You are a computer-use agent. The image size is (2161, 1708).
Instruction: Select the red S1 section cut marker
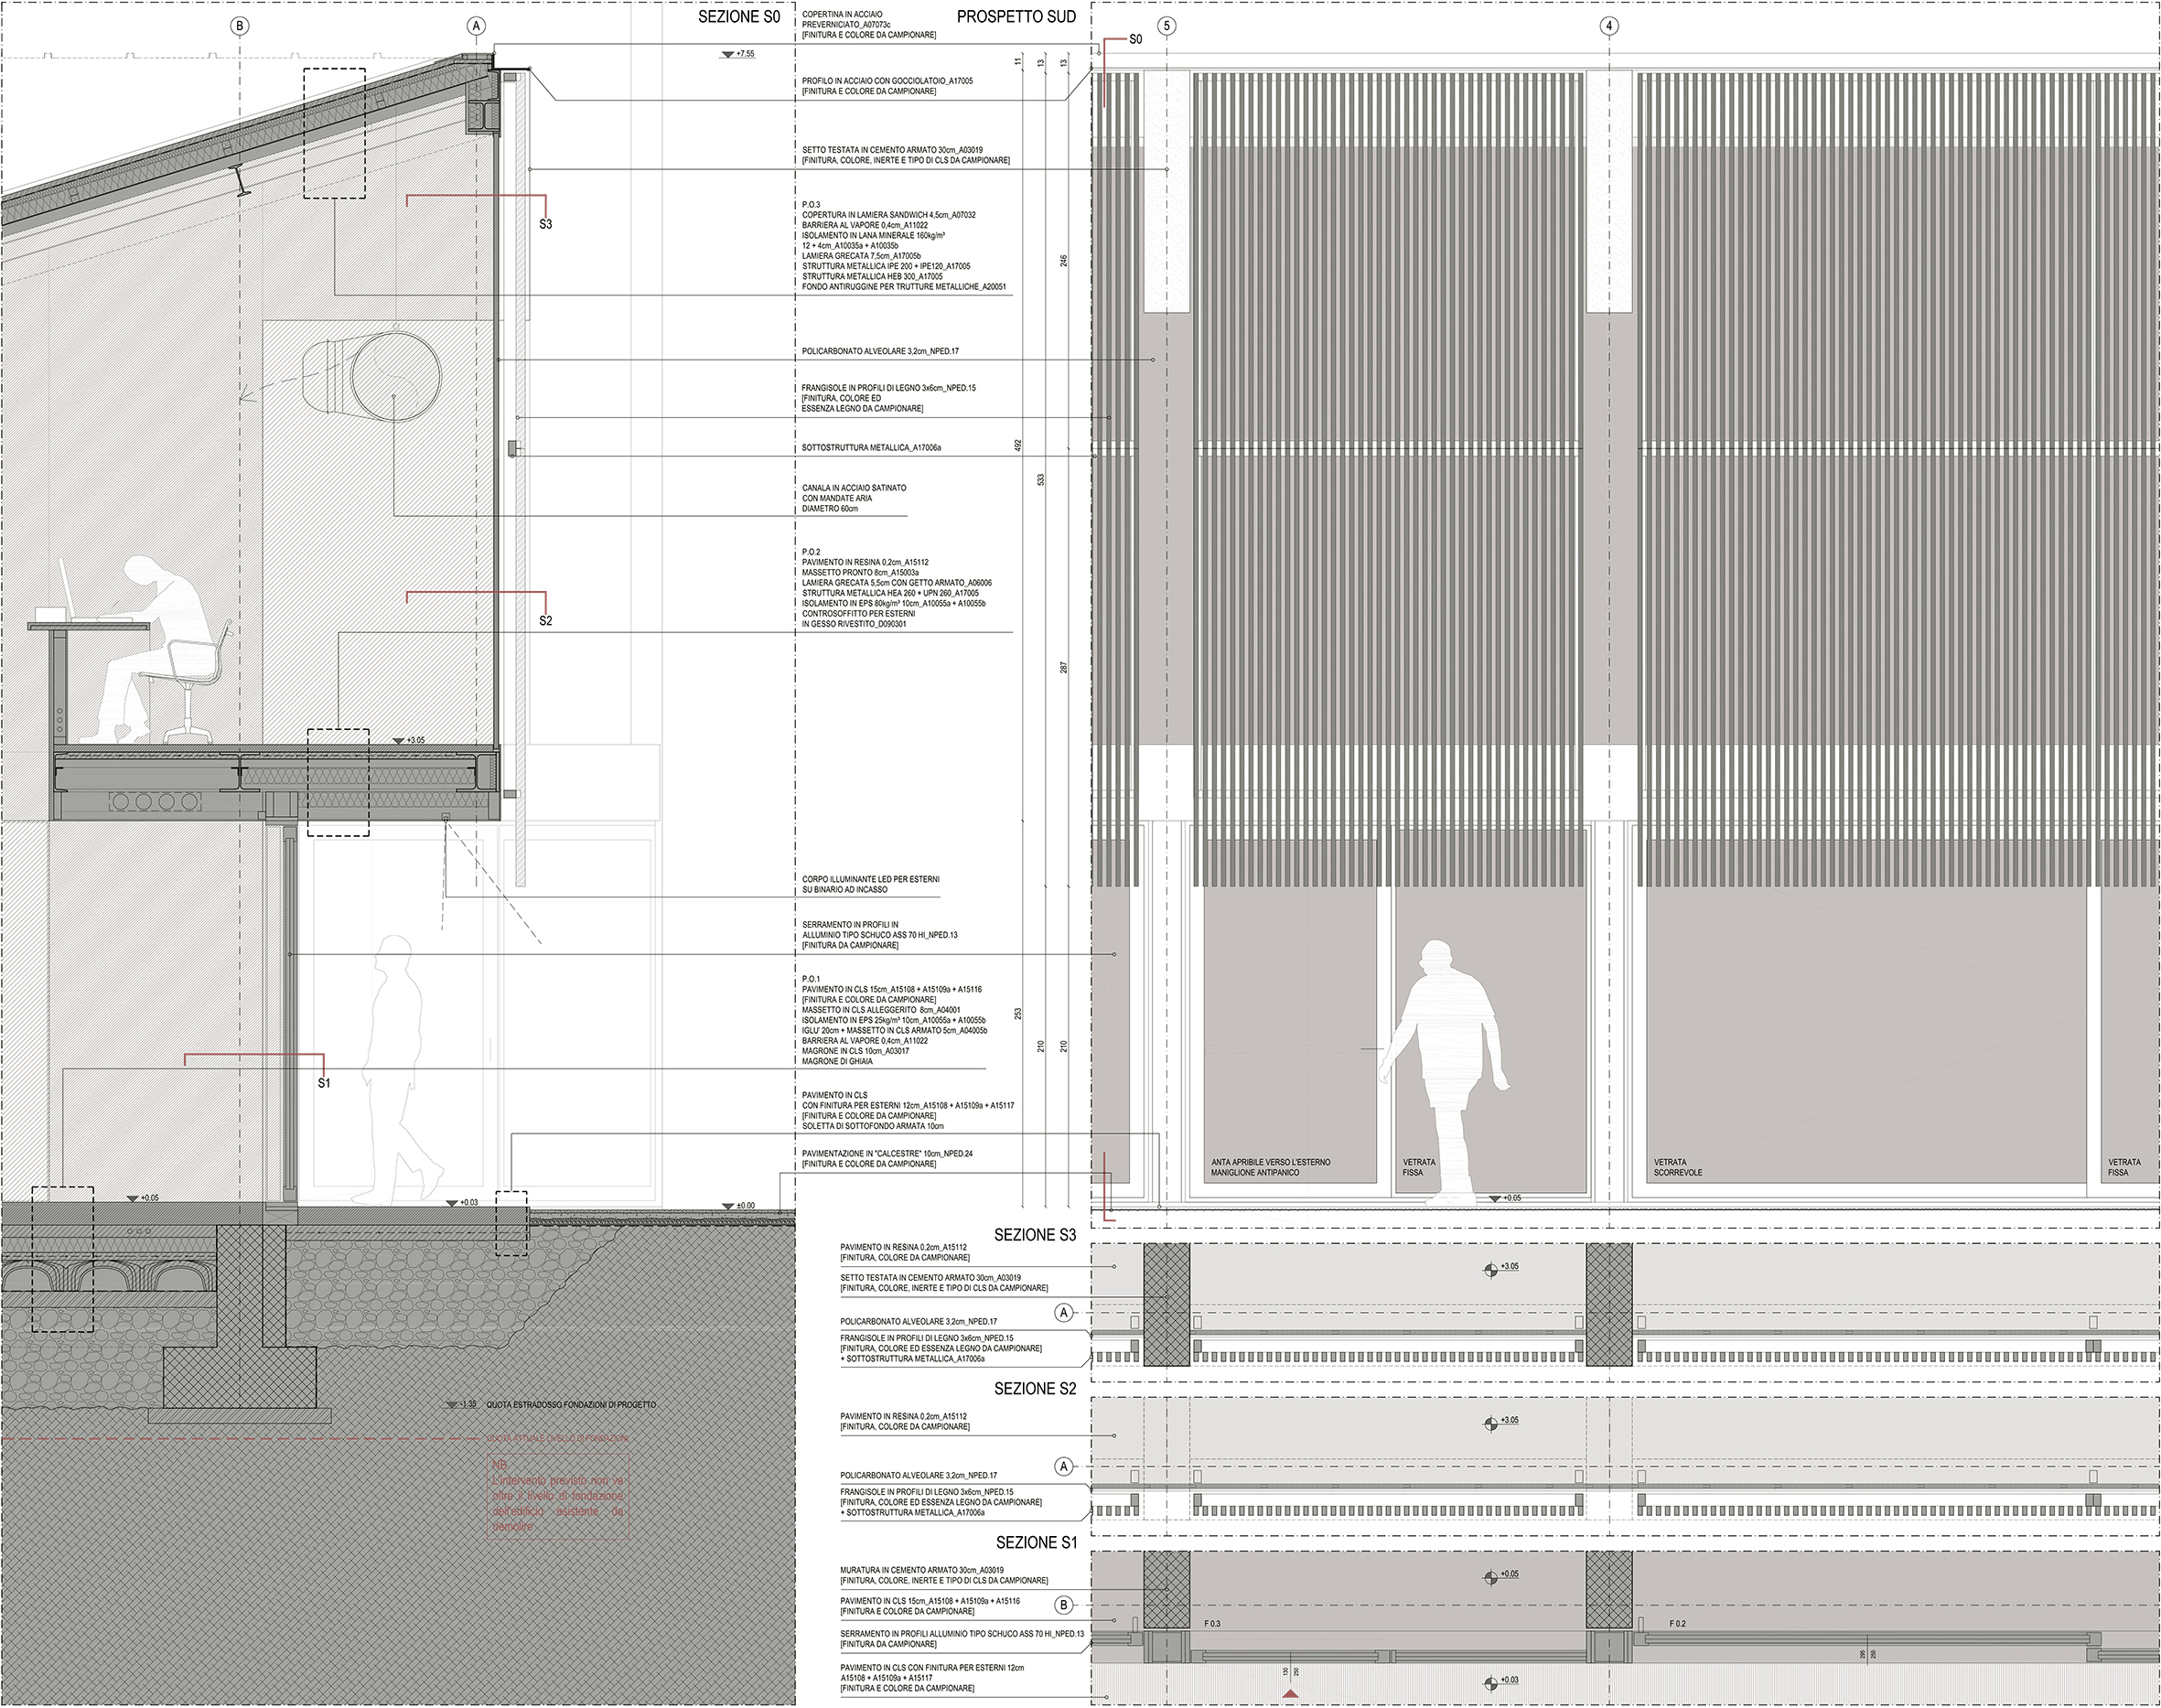coord(324,1082)
